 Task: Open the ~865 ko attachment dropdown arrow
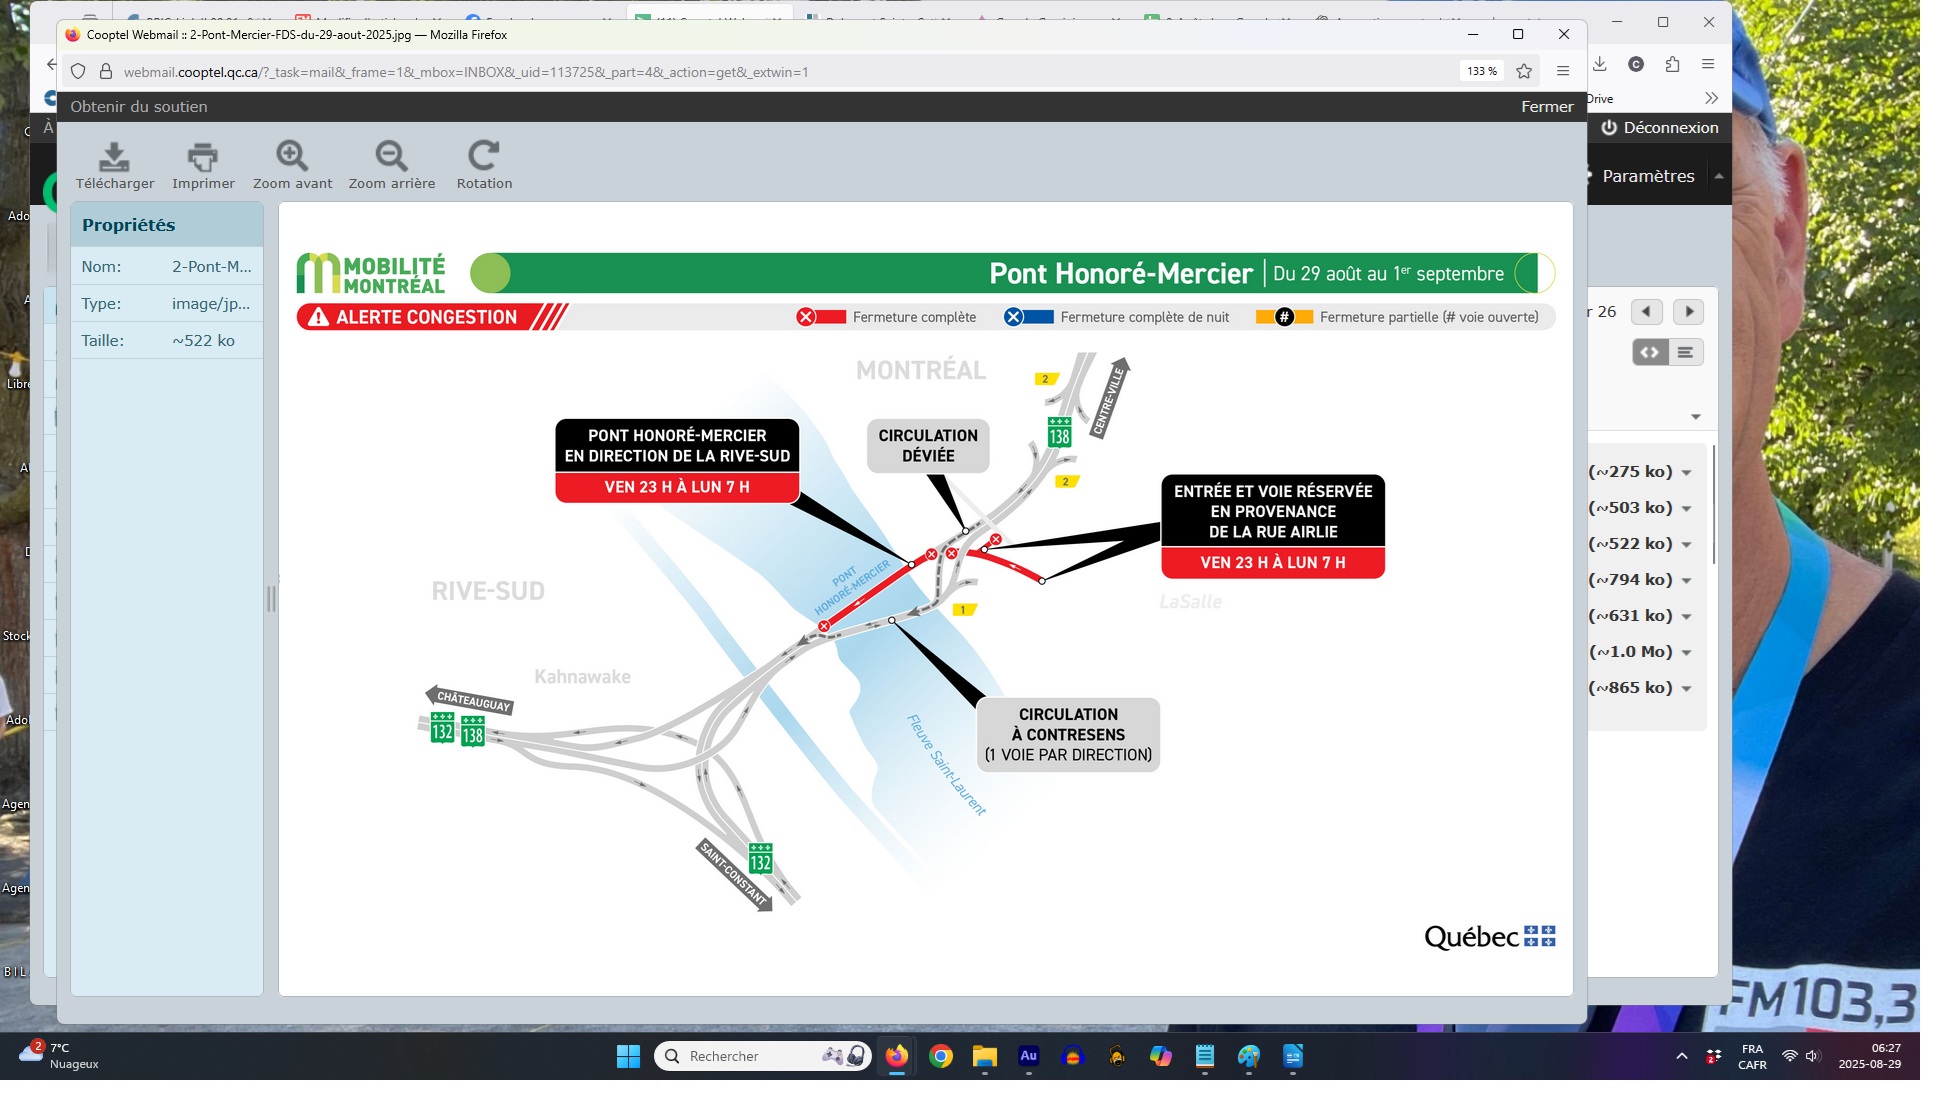coord(1686,688)
